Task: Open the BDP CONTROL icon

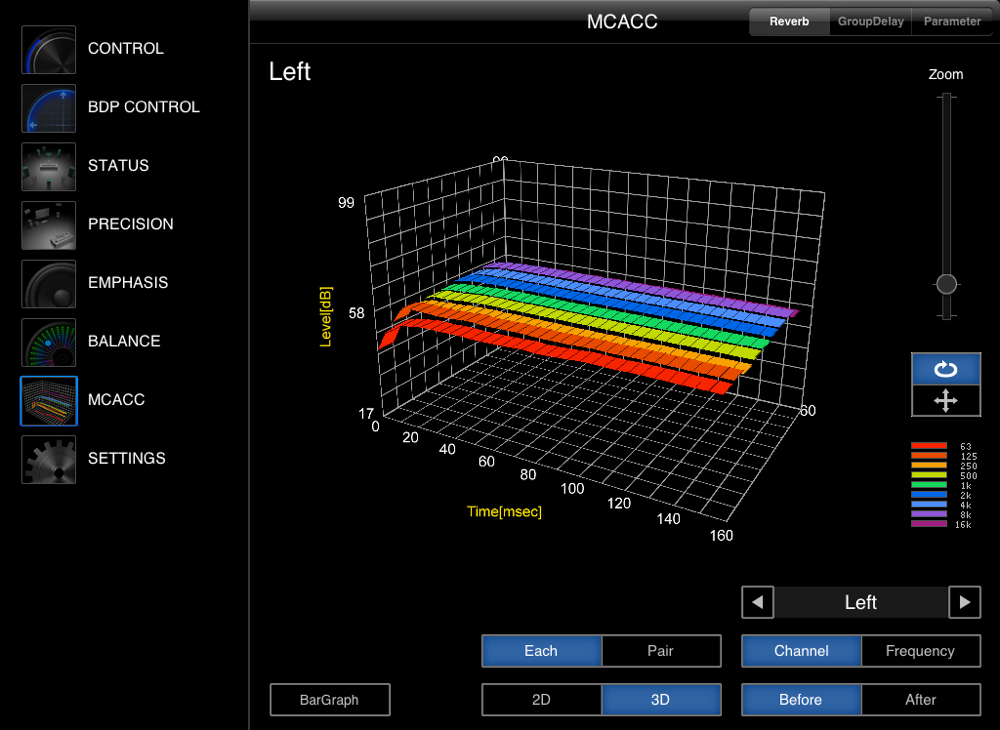Action: [x=48, y=108]
